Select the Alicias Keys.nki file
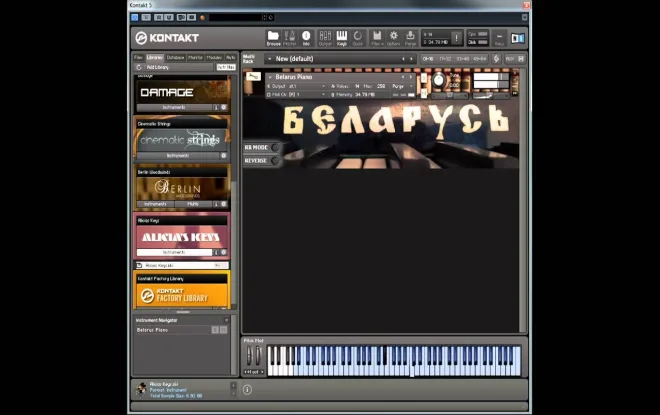Viewport: 660px width, 415px height. pyautogui.click(x=182, y=266)
